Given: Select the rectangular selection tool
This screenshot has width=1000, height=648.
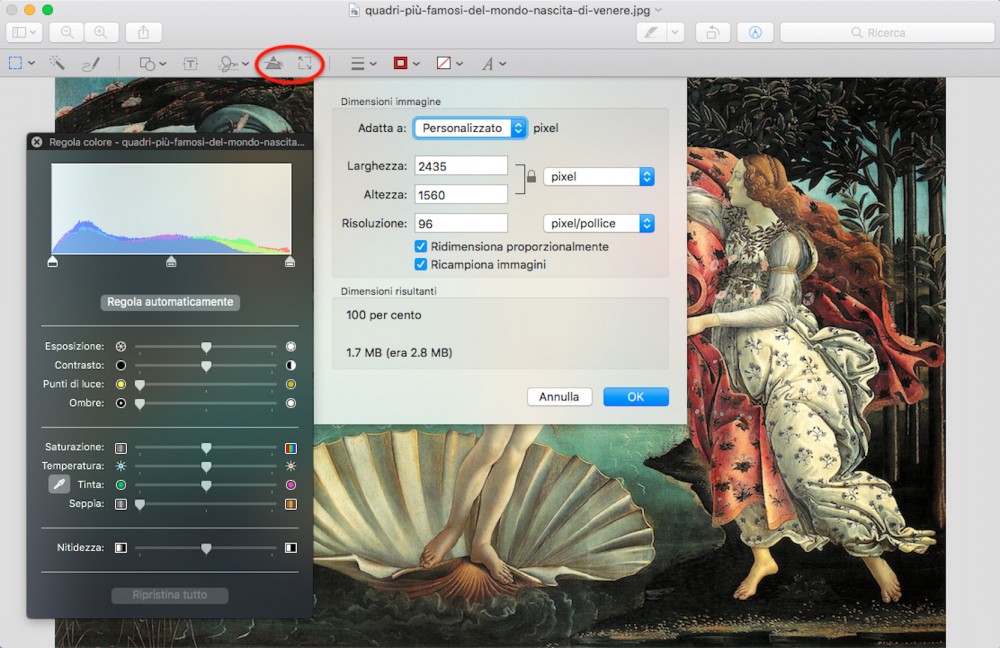Looking at the screenshot, I should (x=18, y=63).
